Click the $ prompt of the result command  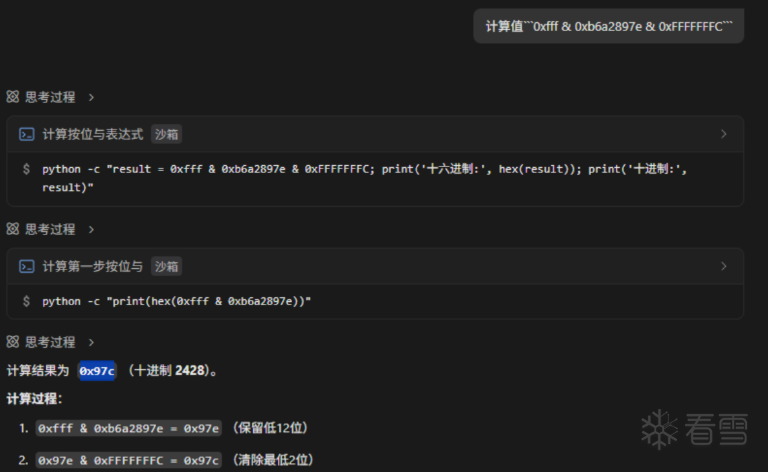tap(26, 169)
